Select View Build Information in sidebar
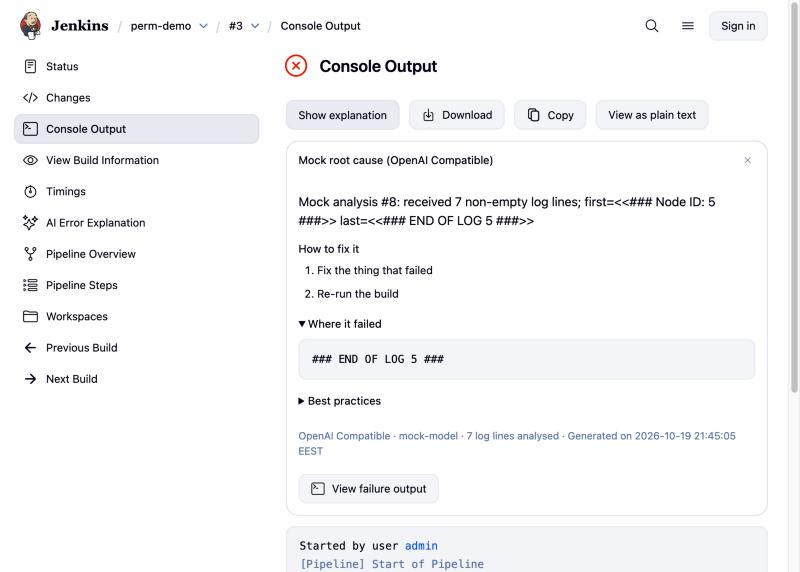The image size is (800, 572). click(x=136, y=160)
